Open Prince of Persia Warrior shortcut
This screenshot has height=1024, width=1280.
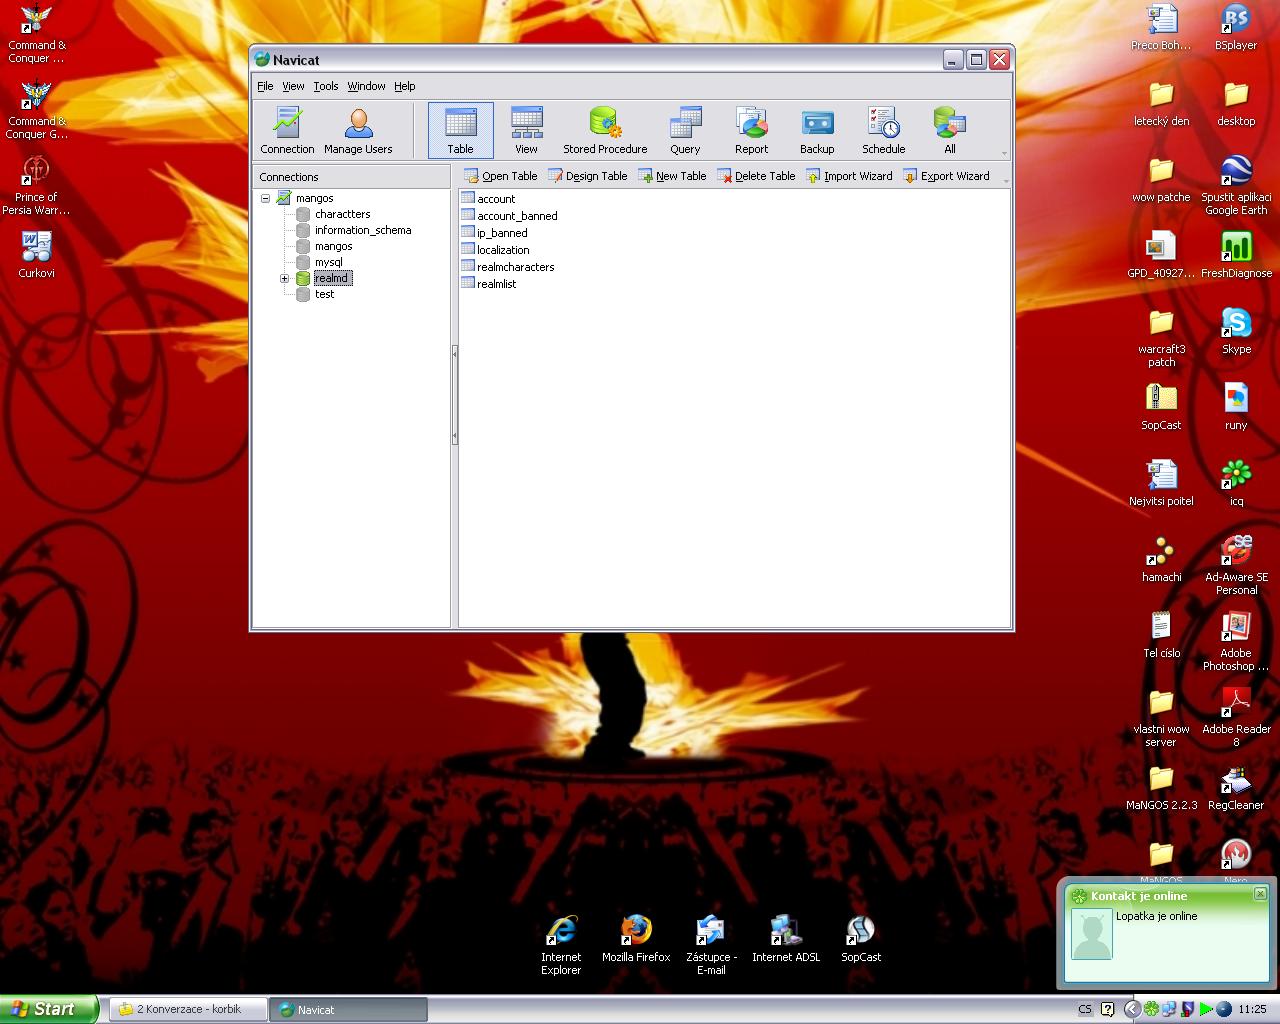(36, 186)
